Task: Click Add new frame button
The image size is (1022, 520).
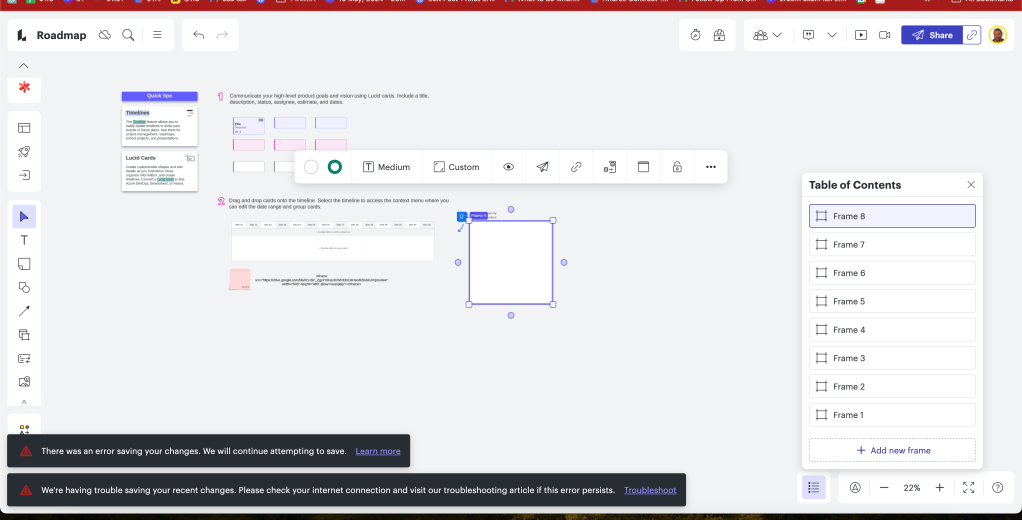Action: click(x=892, y=450)
